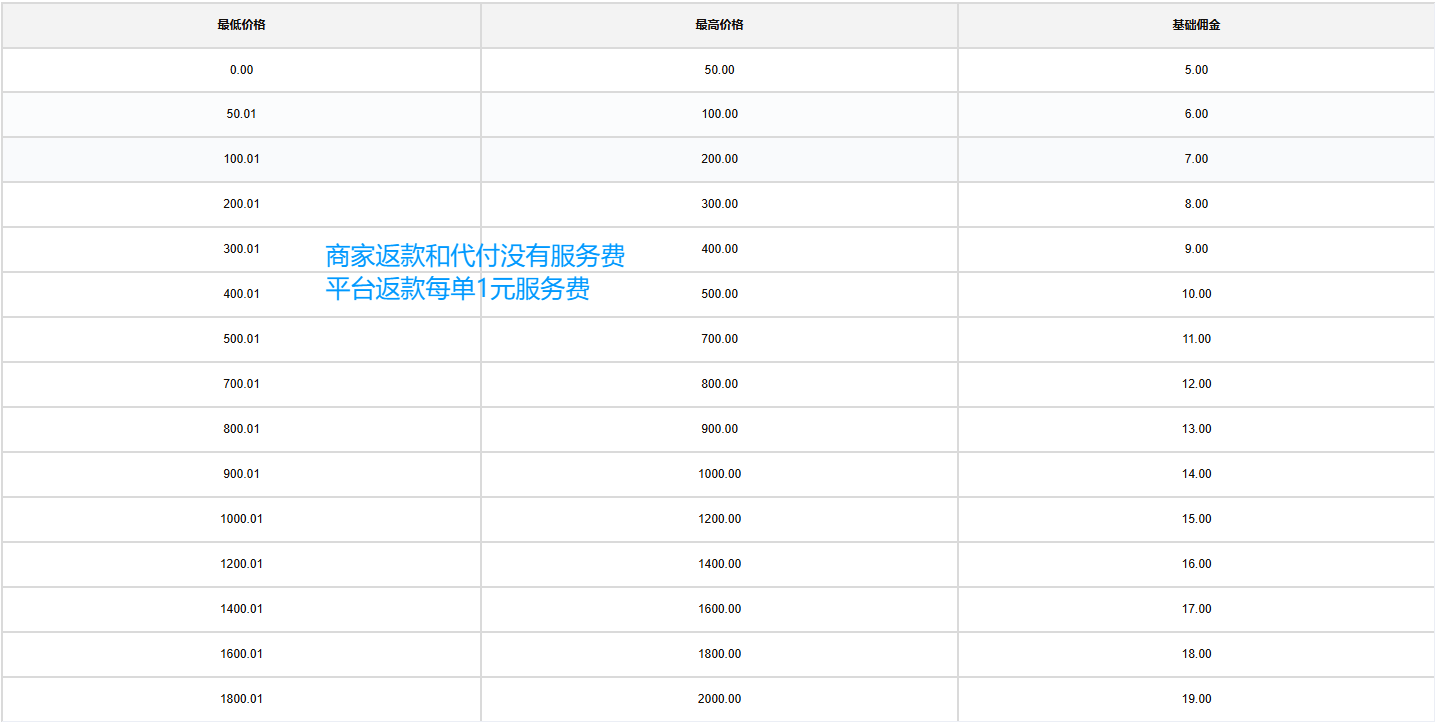Select the 1200.00 maximum price cell
This screenshot has height=722, width=1435.
pos(719,519)
